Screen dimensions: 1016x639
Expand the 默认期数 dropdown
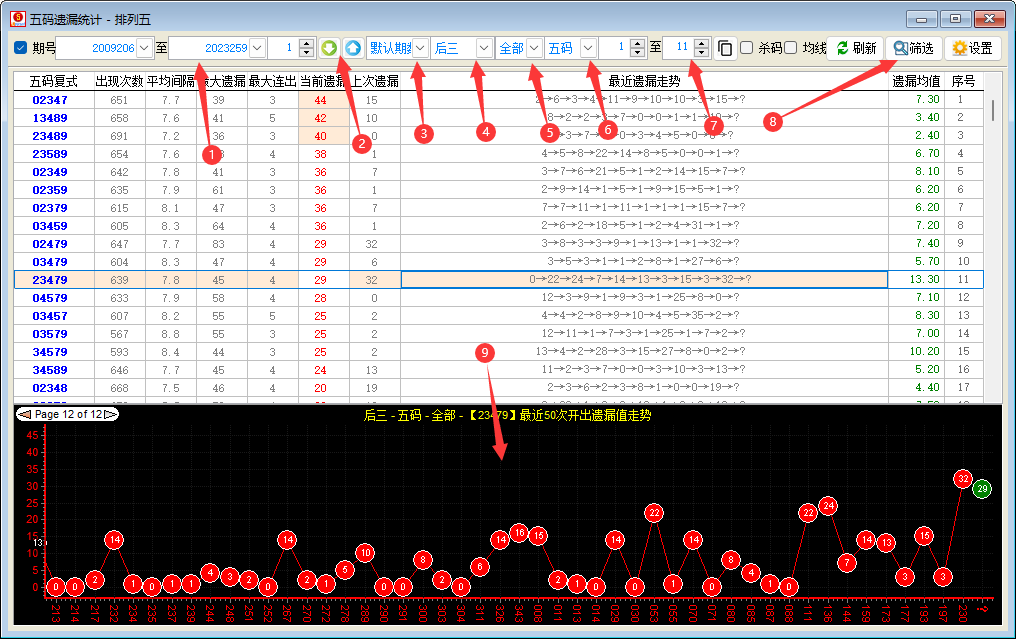click(420, 48)
